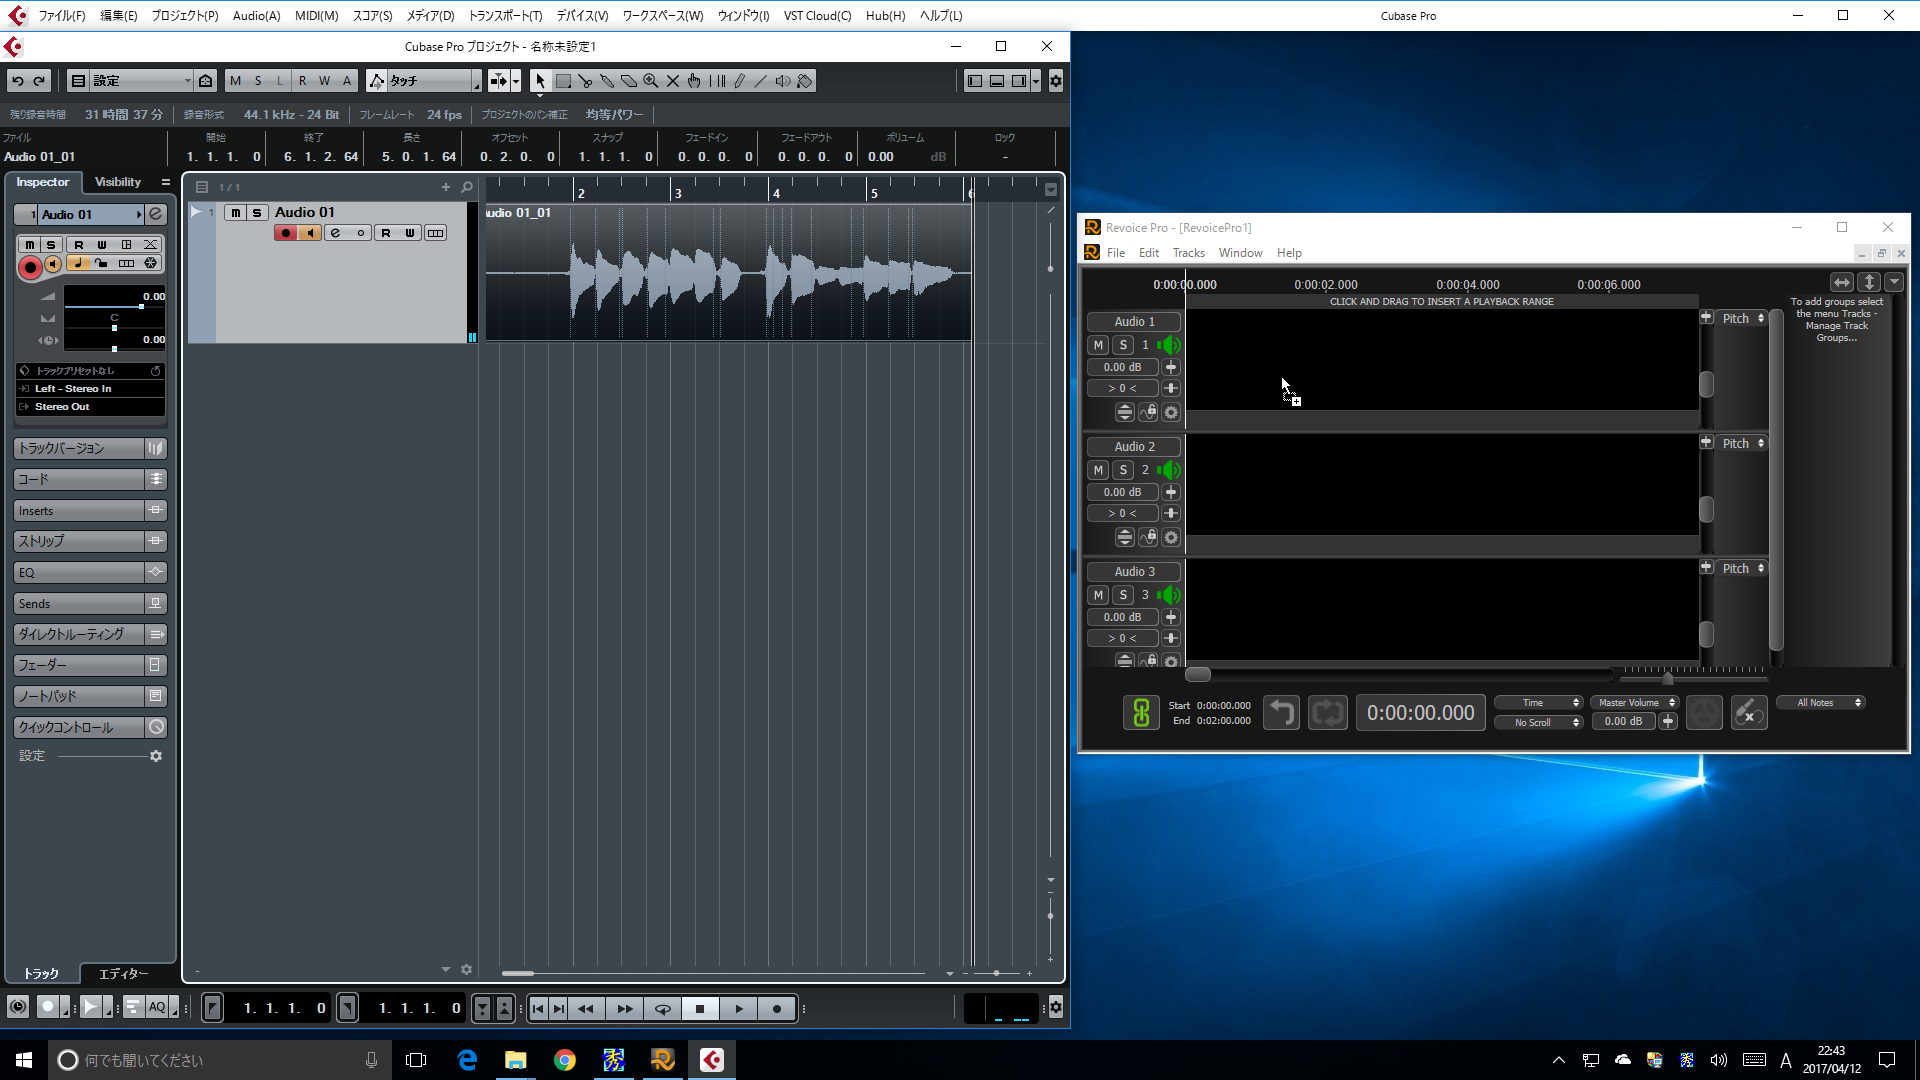Select the Mute X tool in Cubase
The image size is (1920, 1080).
tap(673, 81)
